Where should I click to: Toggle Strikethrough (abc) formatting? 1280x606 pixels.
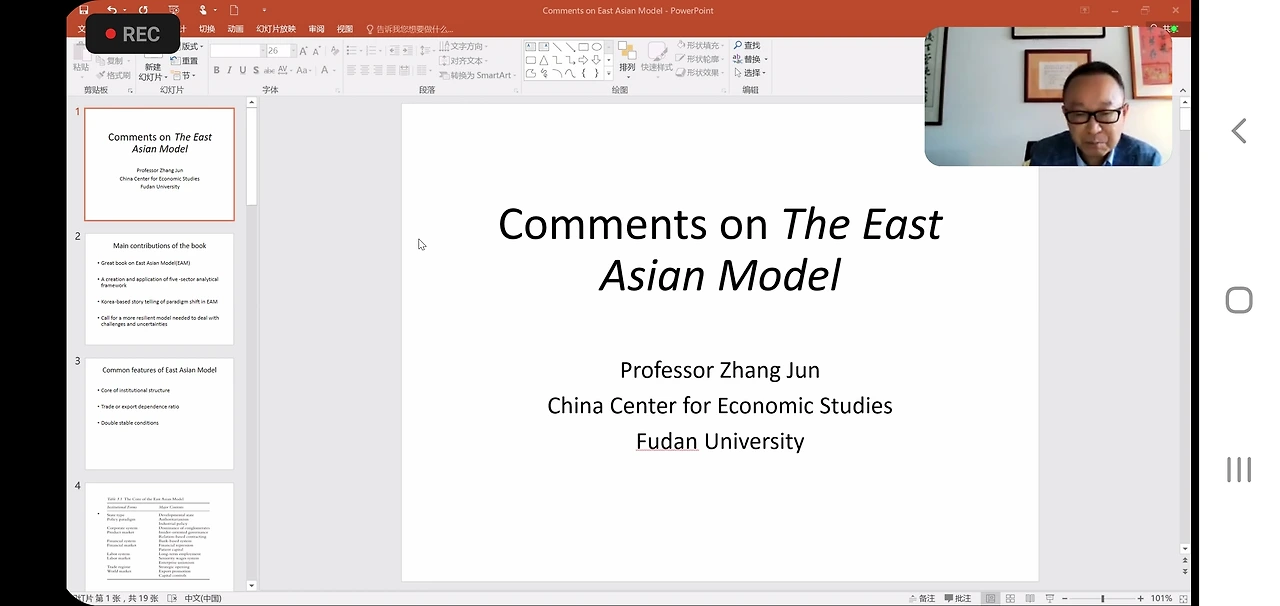pyautogui.click(x=269, y=70)
